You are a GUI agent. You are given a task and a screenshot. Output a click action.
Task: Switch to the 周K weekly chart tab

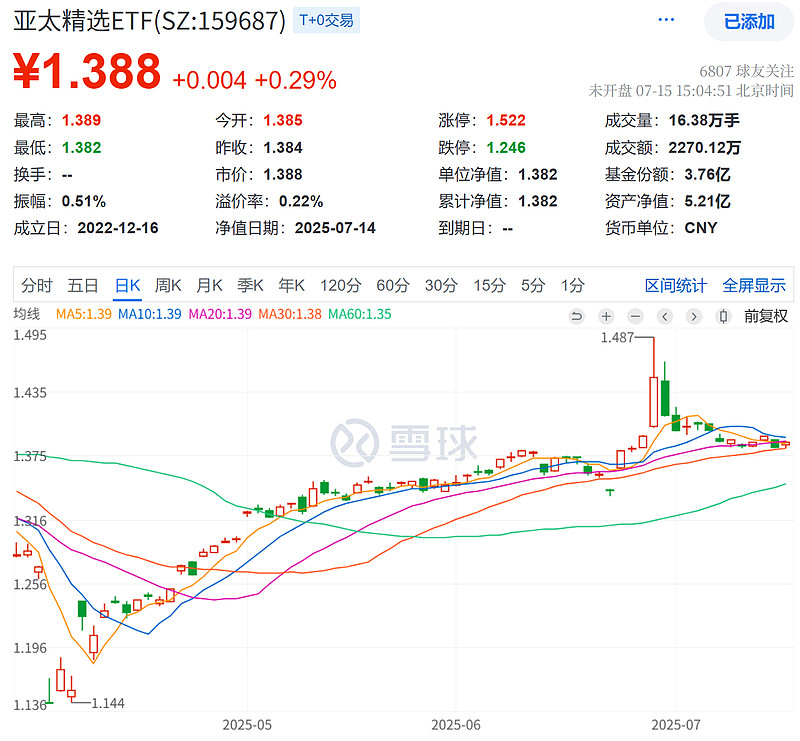(x=170, y=285)
